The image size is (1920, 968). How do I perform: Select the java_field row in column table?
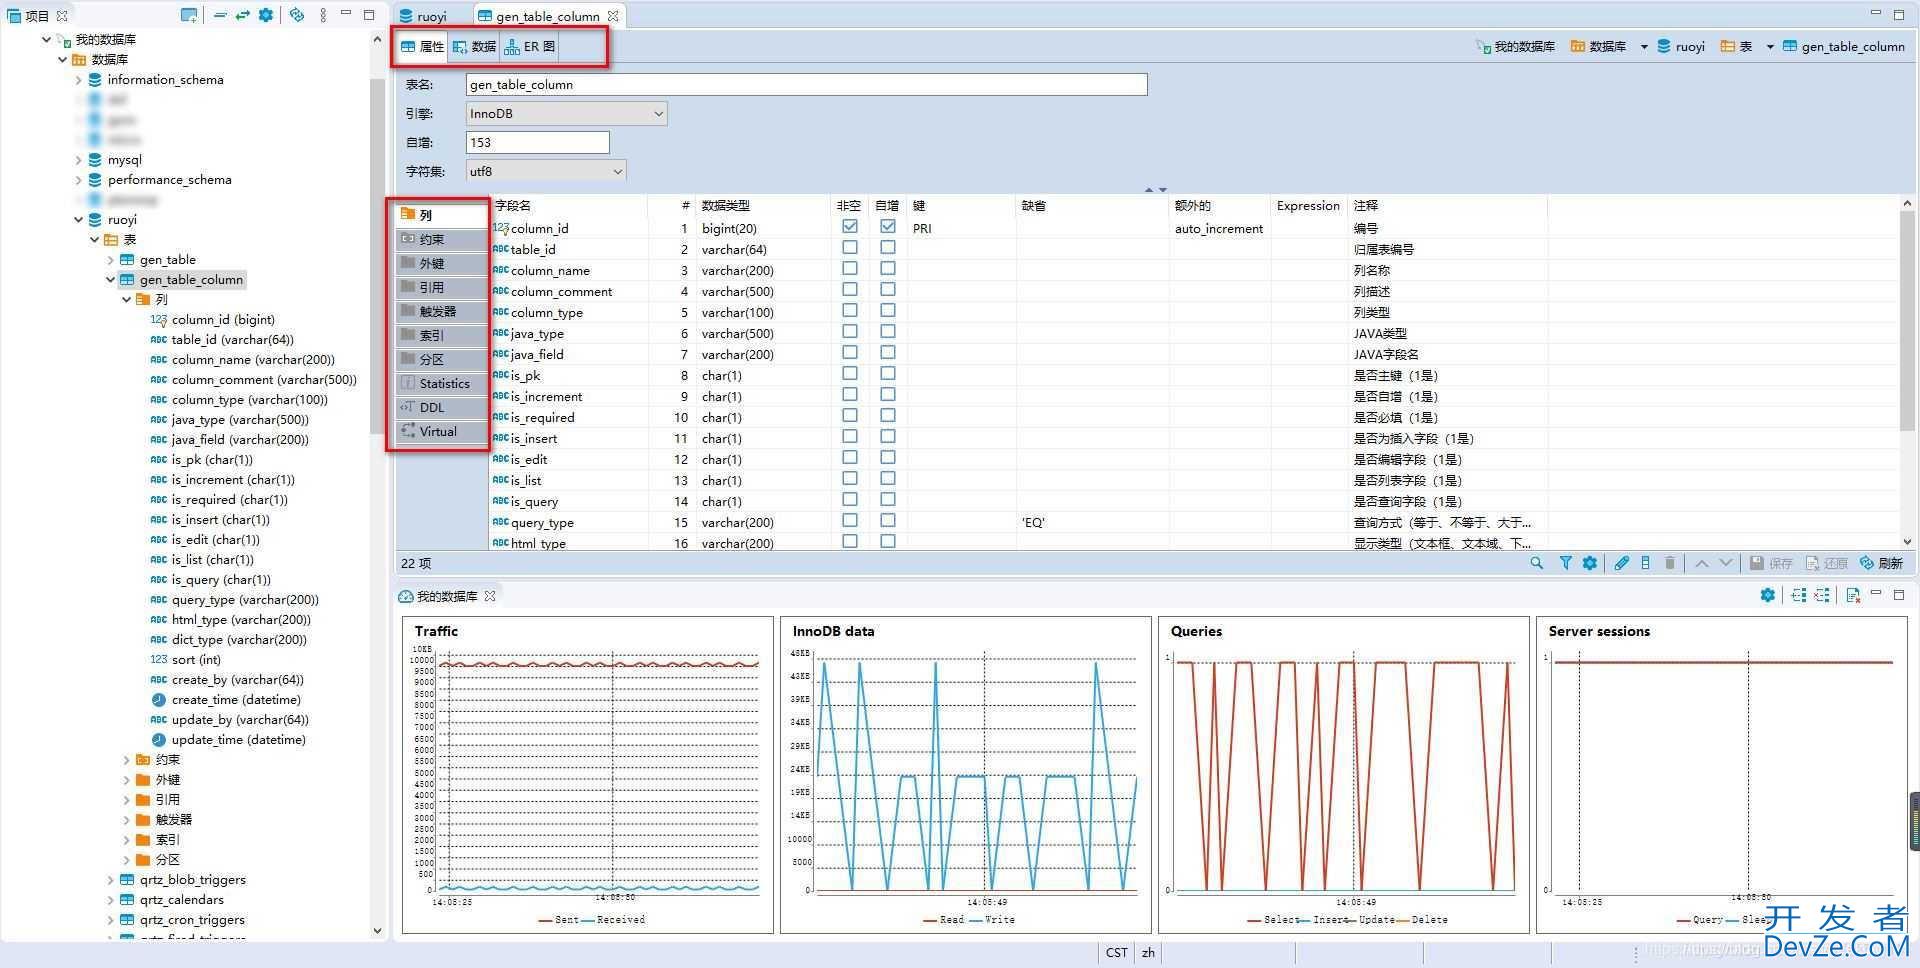click(1018, 354)
